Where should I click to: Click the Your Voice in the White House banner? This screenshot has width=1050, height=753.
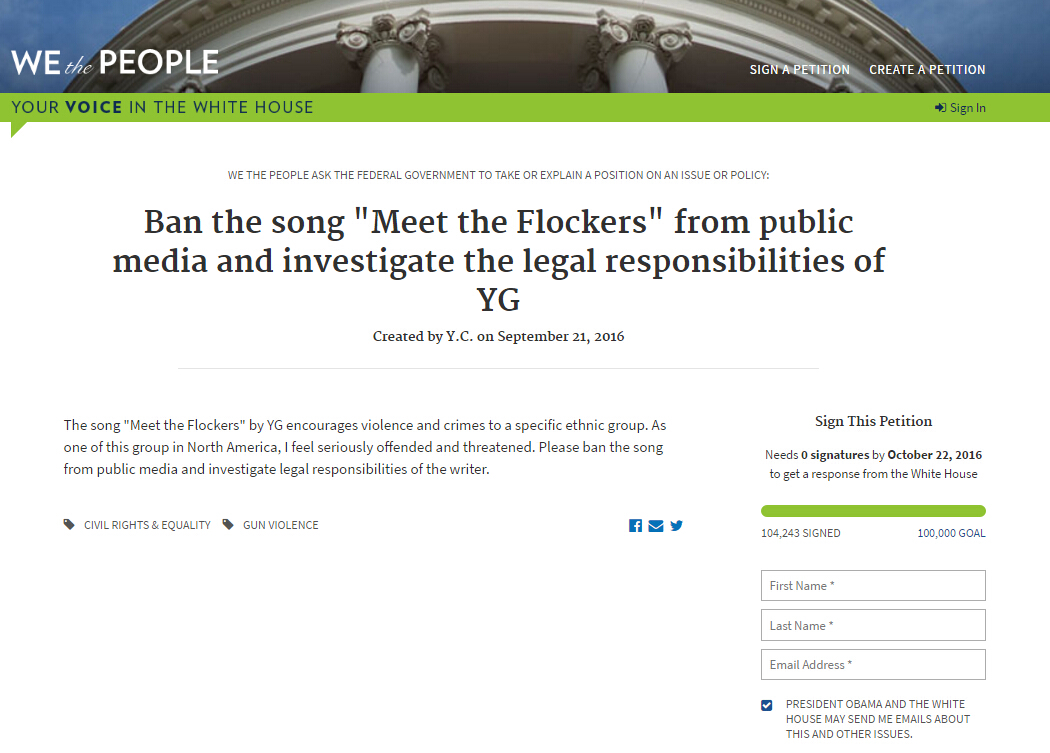[163, 107]
